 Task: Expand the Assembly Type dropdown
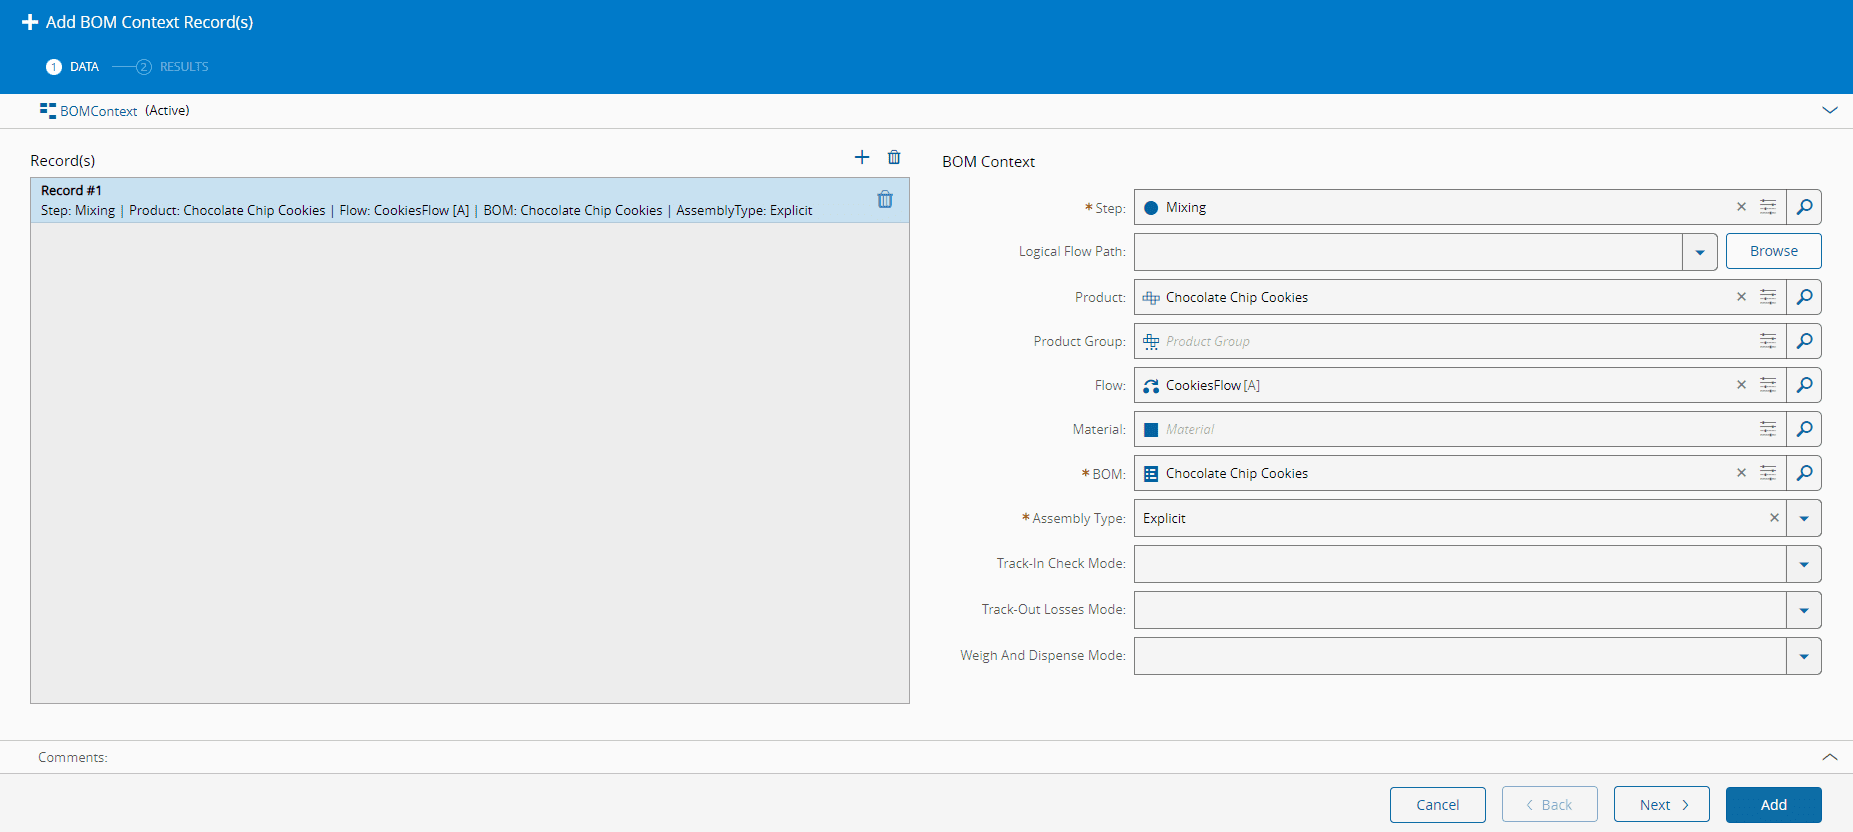1804,518
